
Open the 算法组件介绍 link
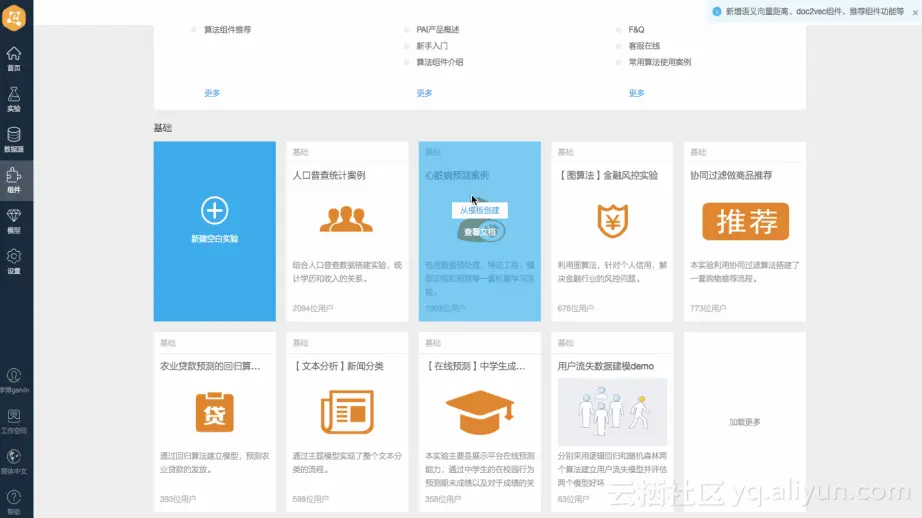pos(439,62)
